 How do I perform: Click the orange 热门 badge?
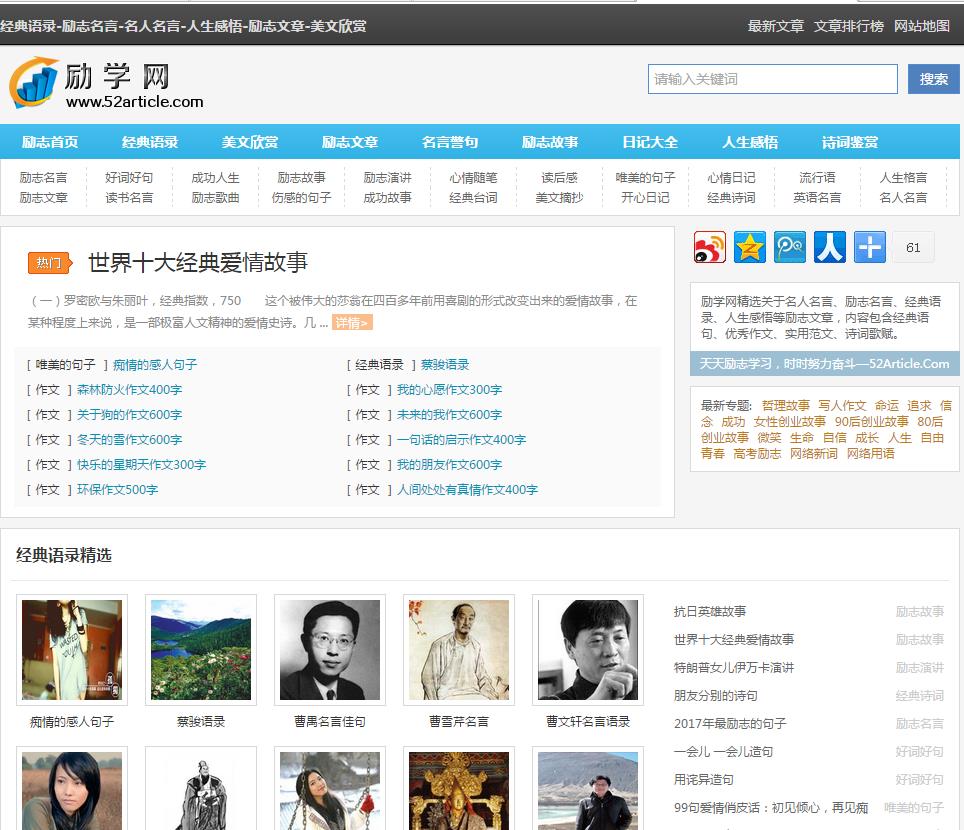point(49,263)
